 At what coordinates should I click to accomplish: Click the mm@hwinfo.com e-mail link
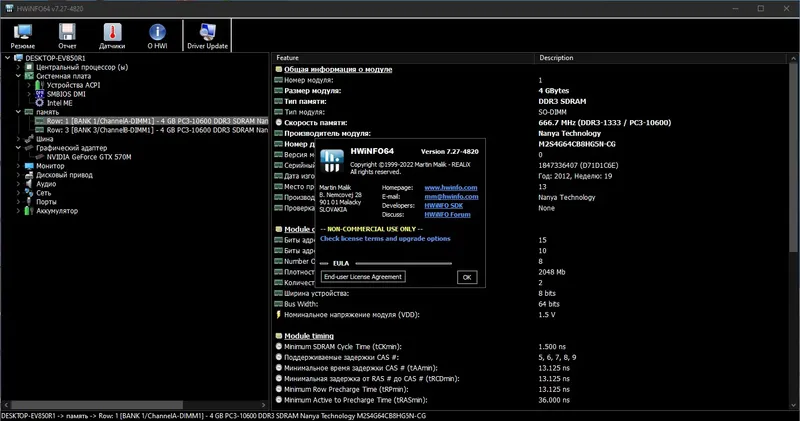(451, 196)
